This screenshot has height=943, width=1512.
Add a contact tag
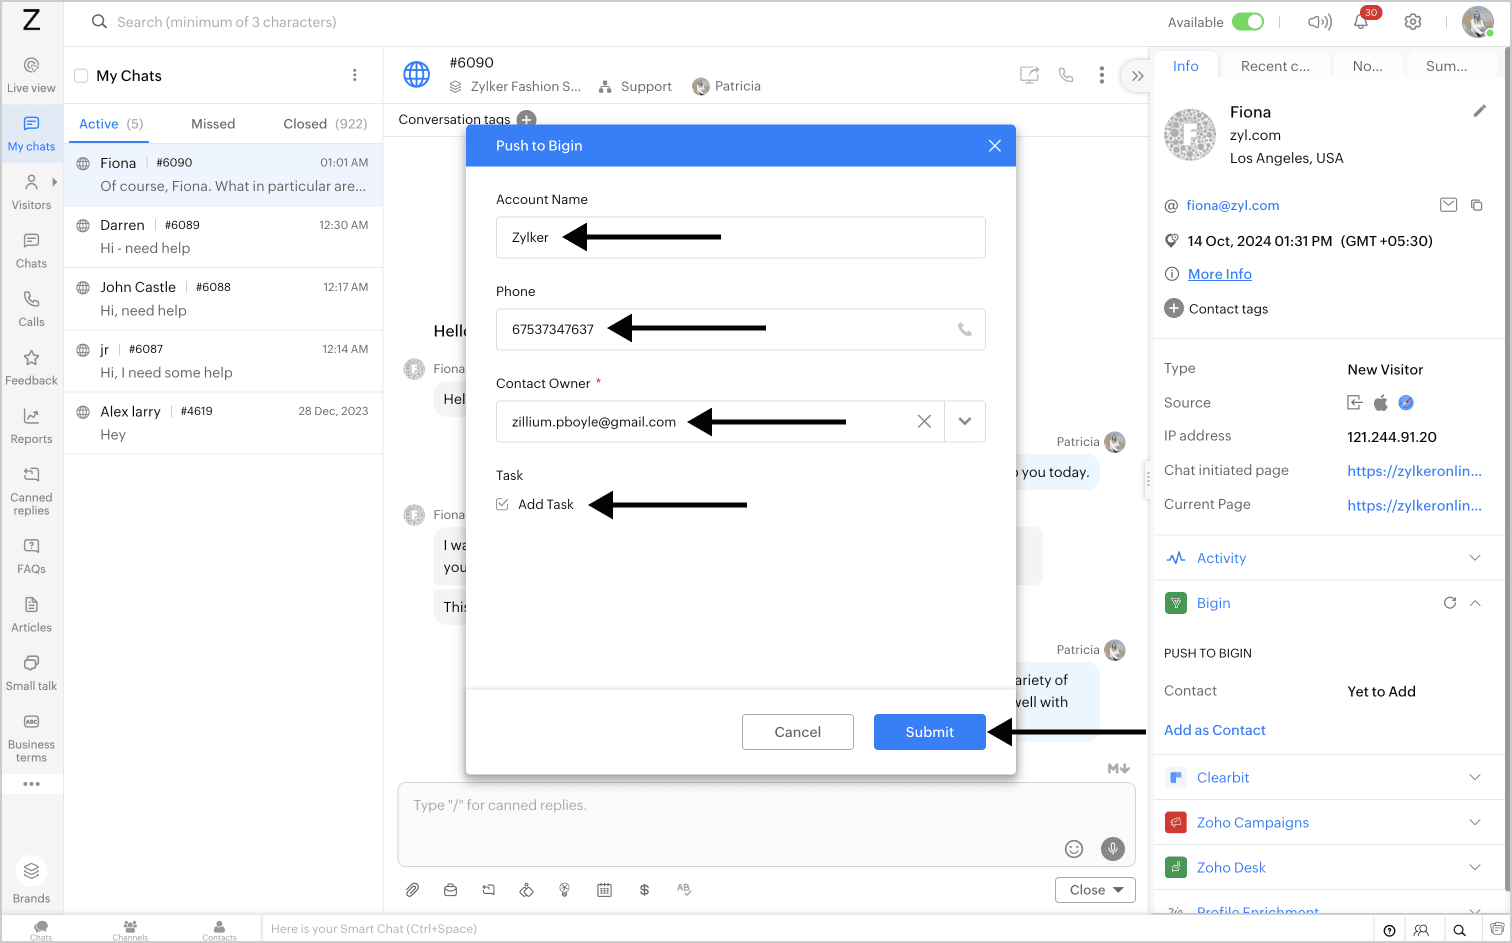tap(1174, 309)
